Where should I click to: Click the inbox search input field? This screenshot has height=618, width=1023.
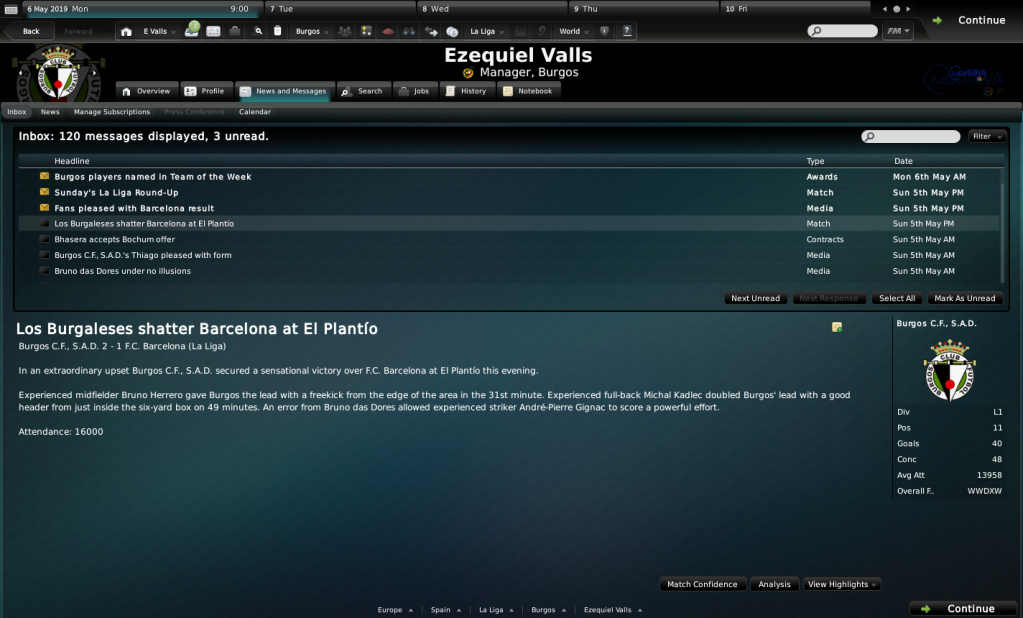[x=911, y=136]
